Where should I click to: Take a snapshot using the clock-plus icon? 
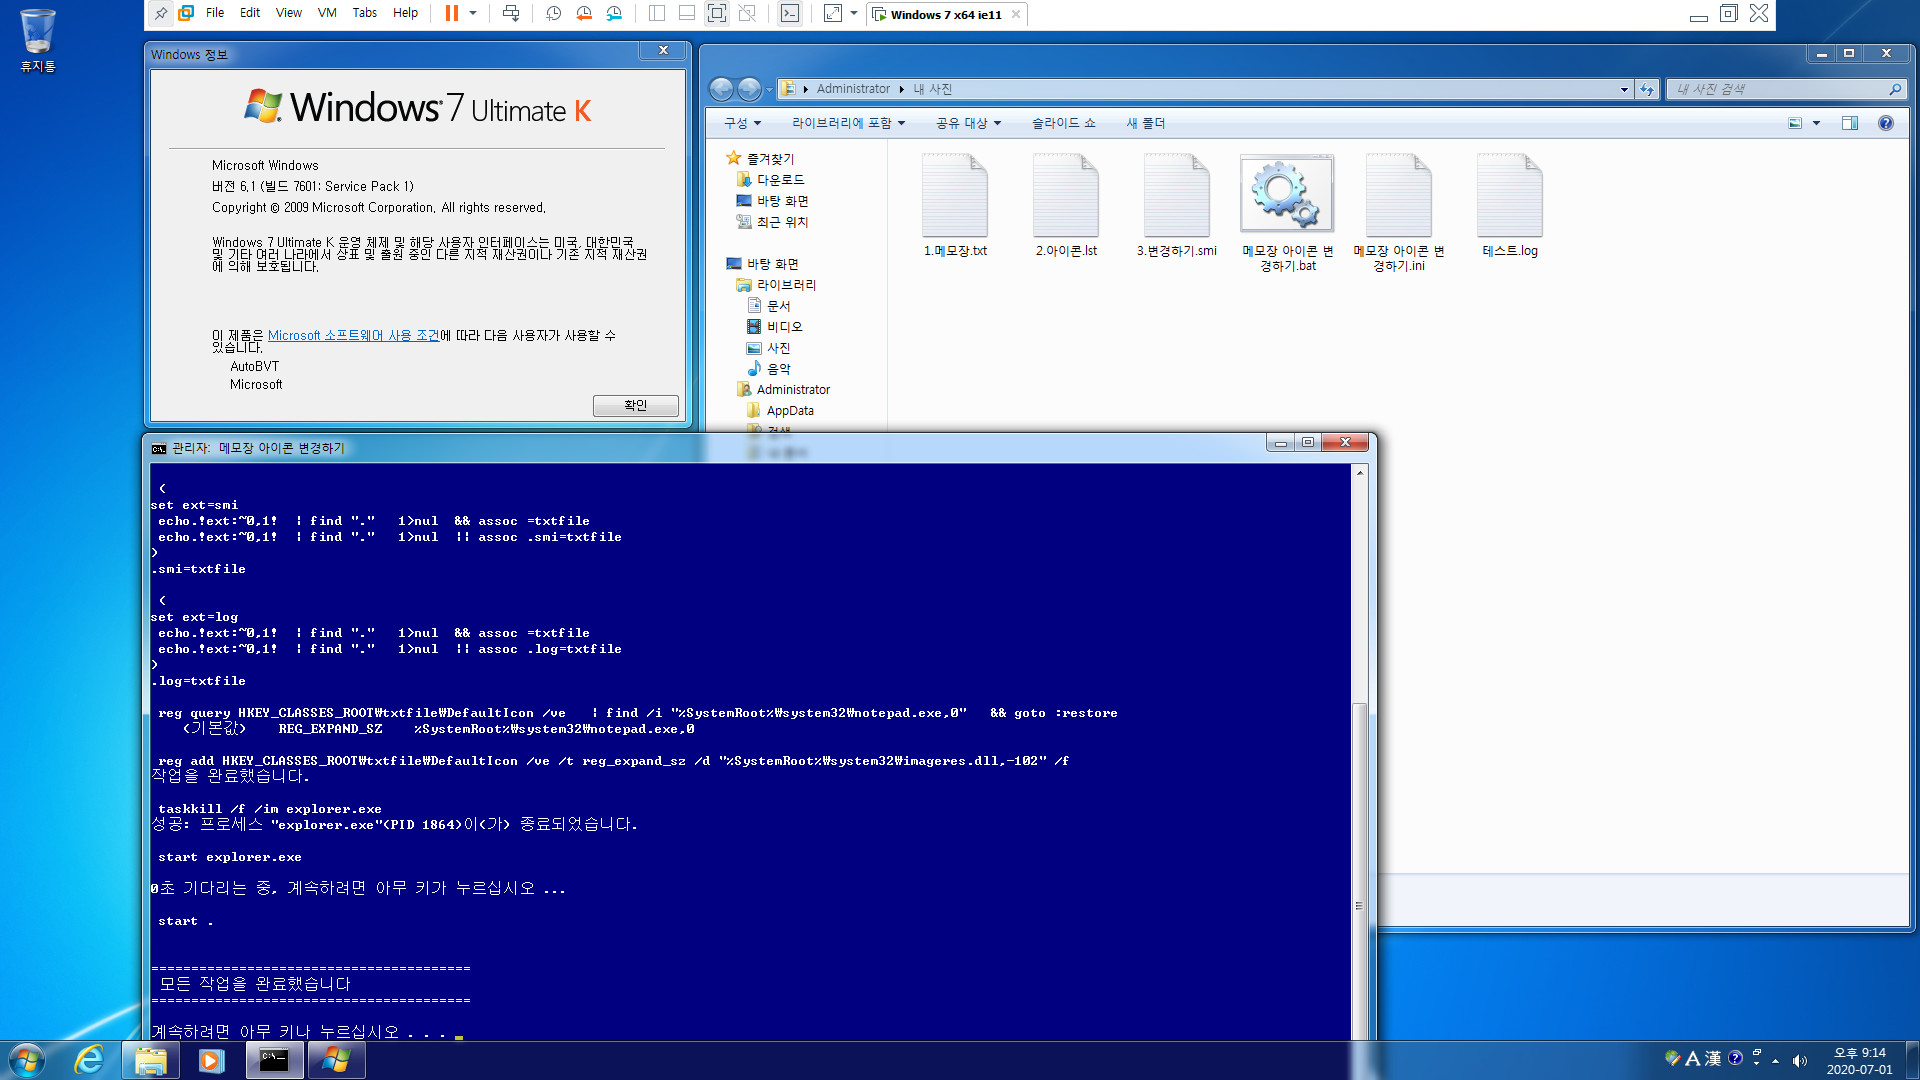[x=554, y=13]
